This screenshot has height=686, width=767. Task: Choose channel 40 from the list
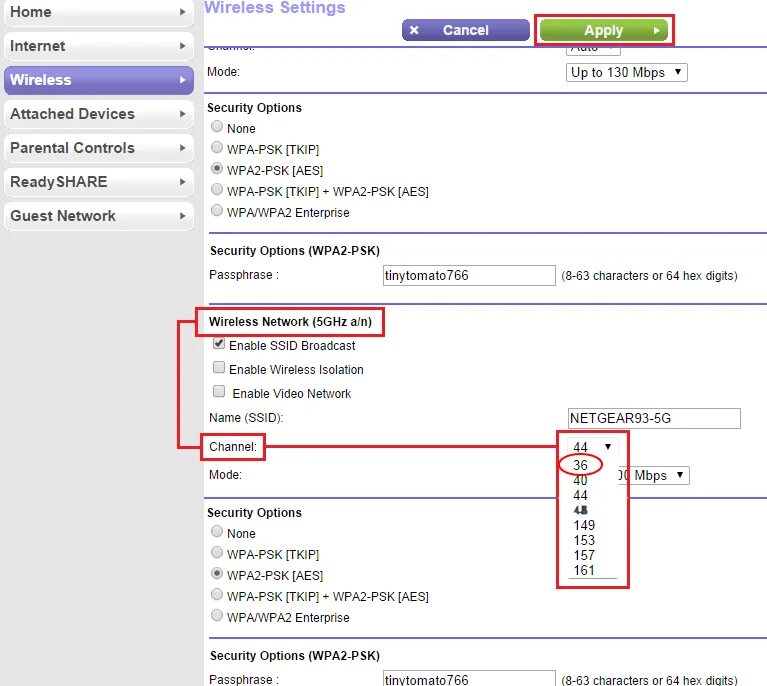coord(580,480)
